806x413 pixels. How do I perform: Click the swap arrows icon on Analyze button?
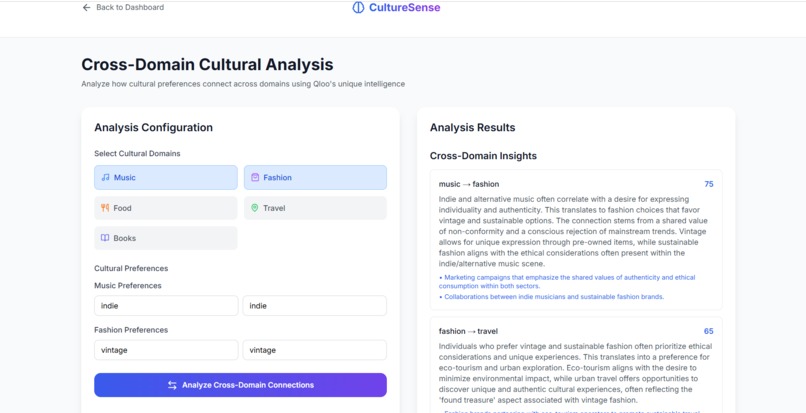tap(172, 385)
